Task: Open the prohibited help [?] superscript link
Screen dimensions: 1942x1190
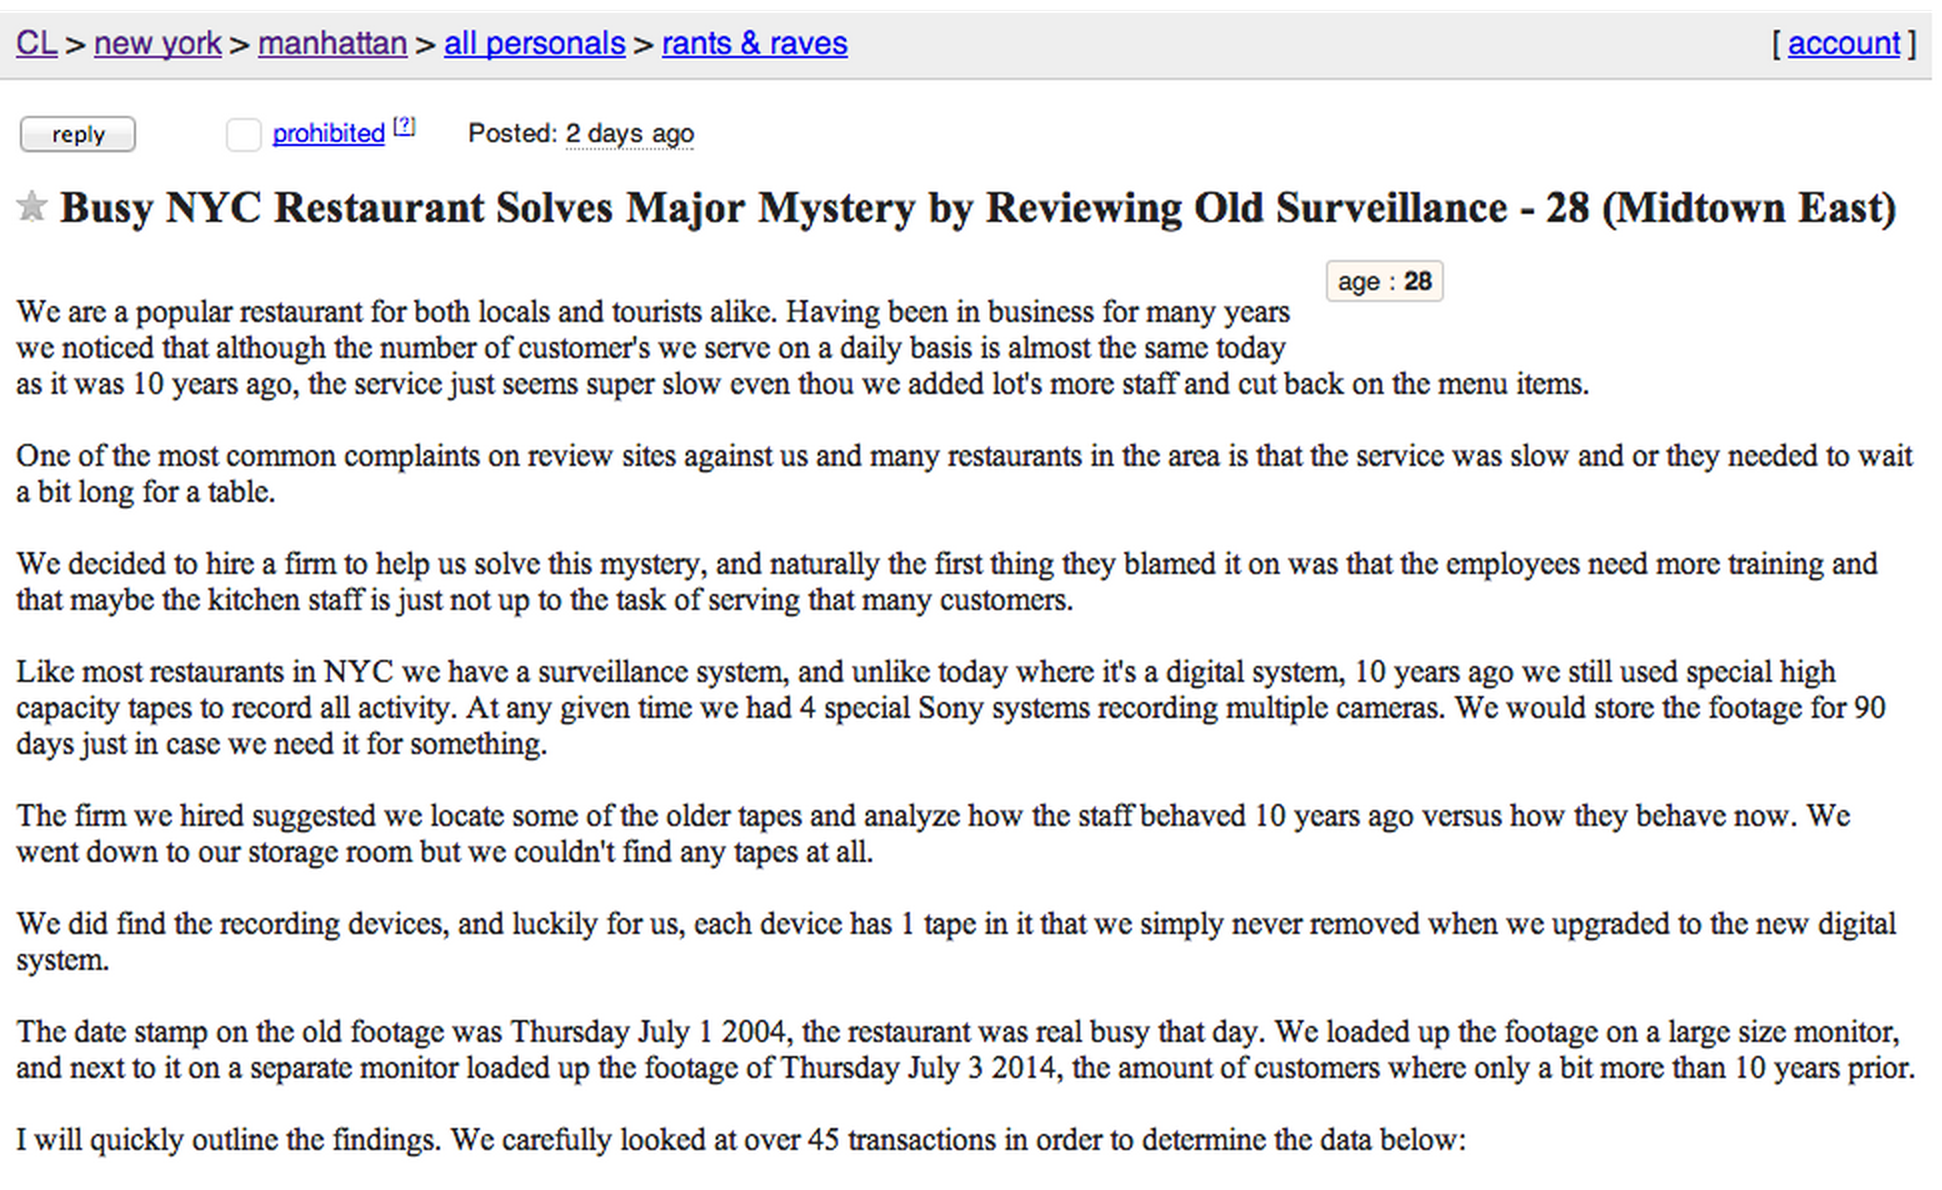Action: click(404, 127)
